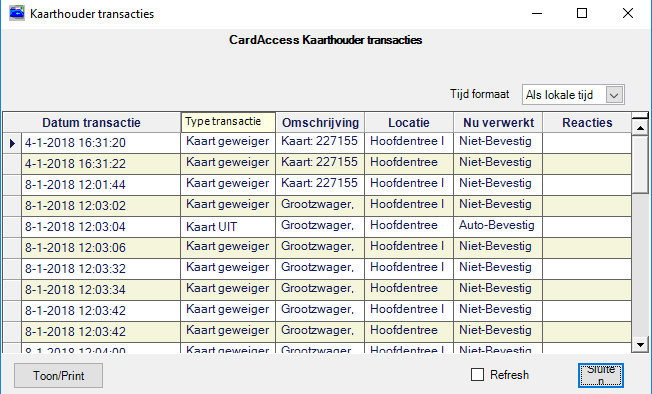652x394 pixels.
Task: Sort by Datum transactie column header
Action: tap(91, 123)
